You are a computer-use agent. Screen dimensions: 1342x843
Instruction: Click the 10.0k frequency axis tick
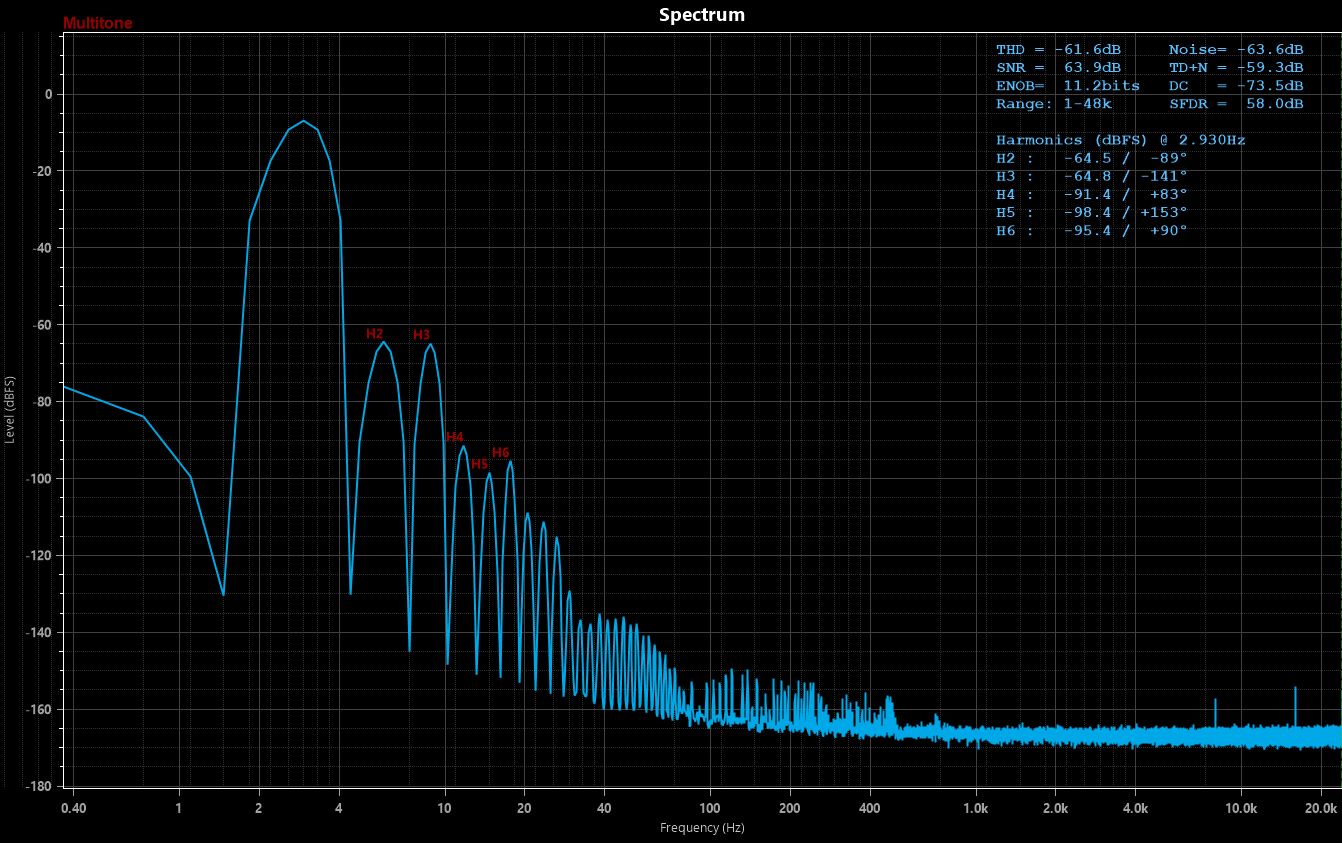coord(1241,807)
